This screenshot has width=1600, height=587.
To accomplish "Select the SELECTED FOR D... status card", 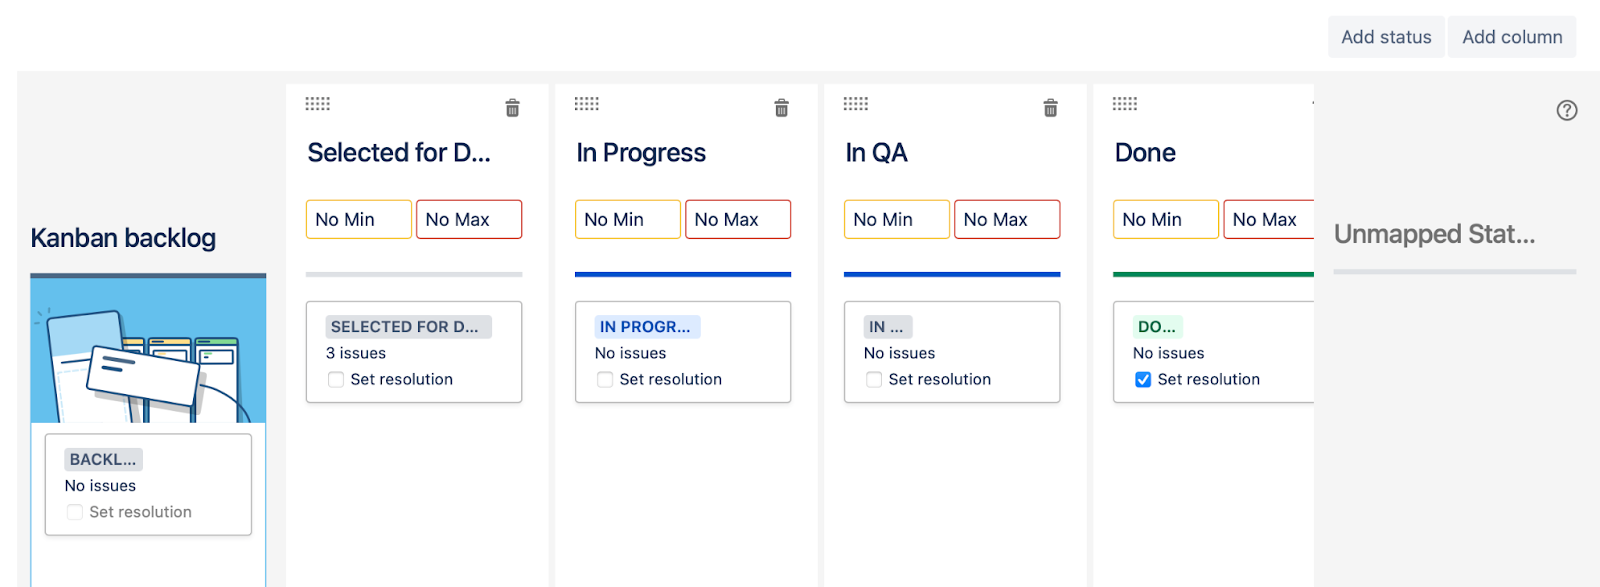I will tap(413, 352).
